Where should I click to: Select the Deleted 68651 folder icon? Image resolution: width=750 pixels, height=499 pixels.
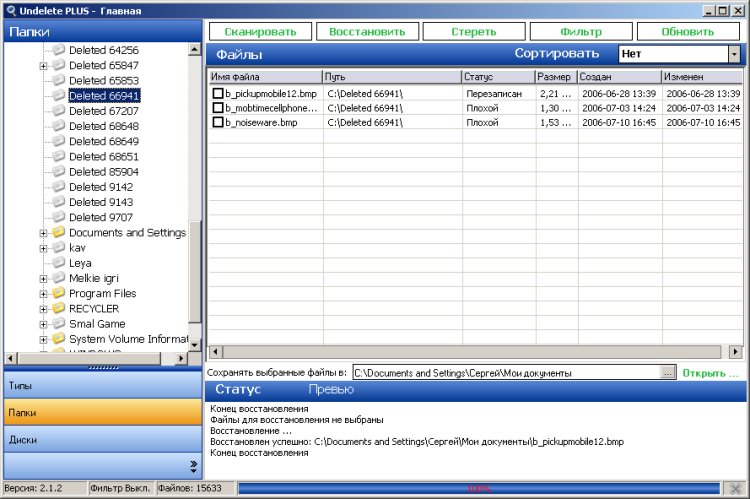click(x=58, y=156)
